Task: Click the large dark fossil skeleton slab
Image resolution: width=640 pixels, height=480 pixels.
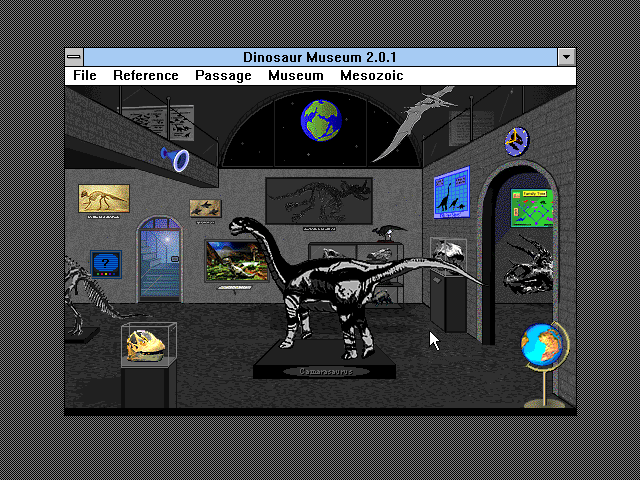Action: click(319, 201)
